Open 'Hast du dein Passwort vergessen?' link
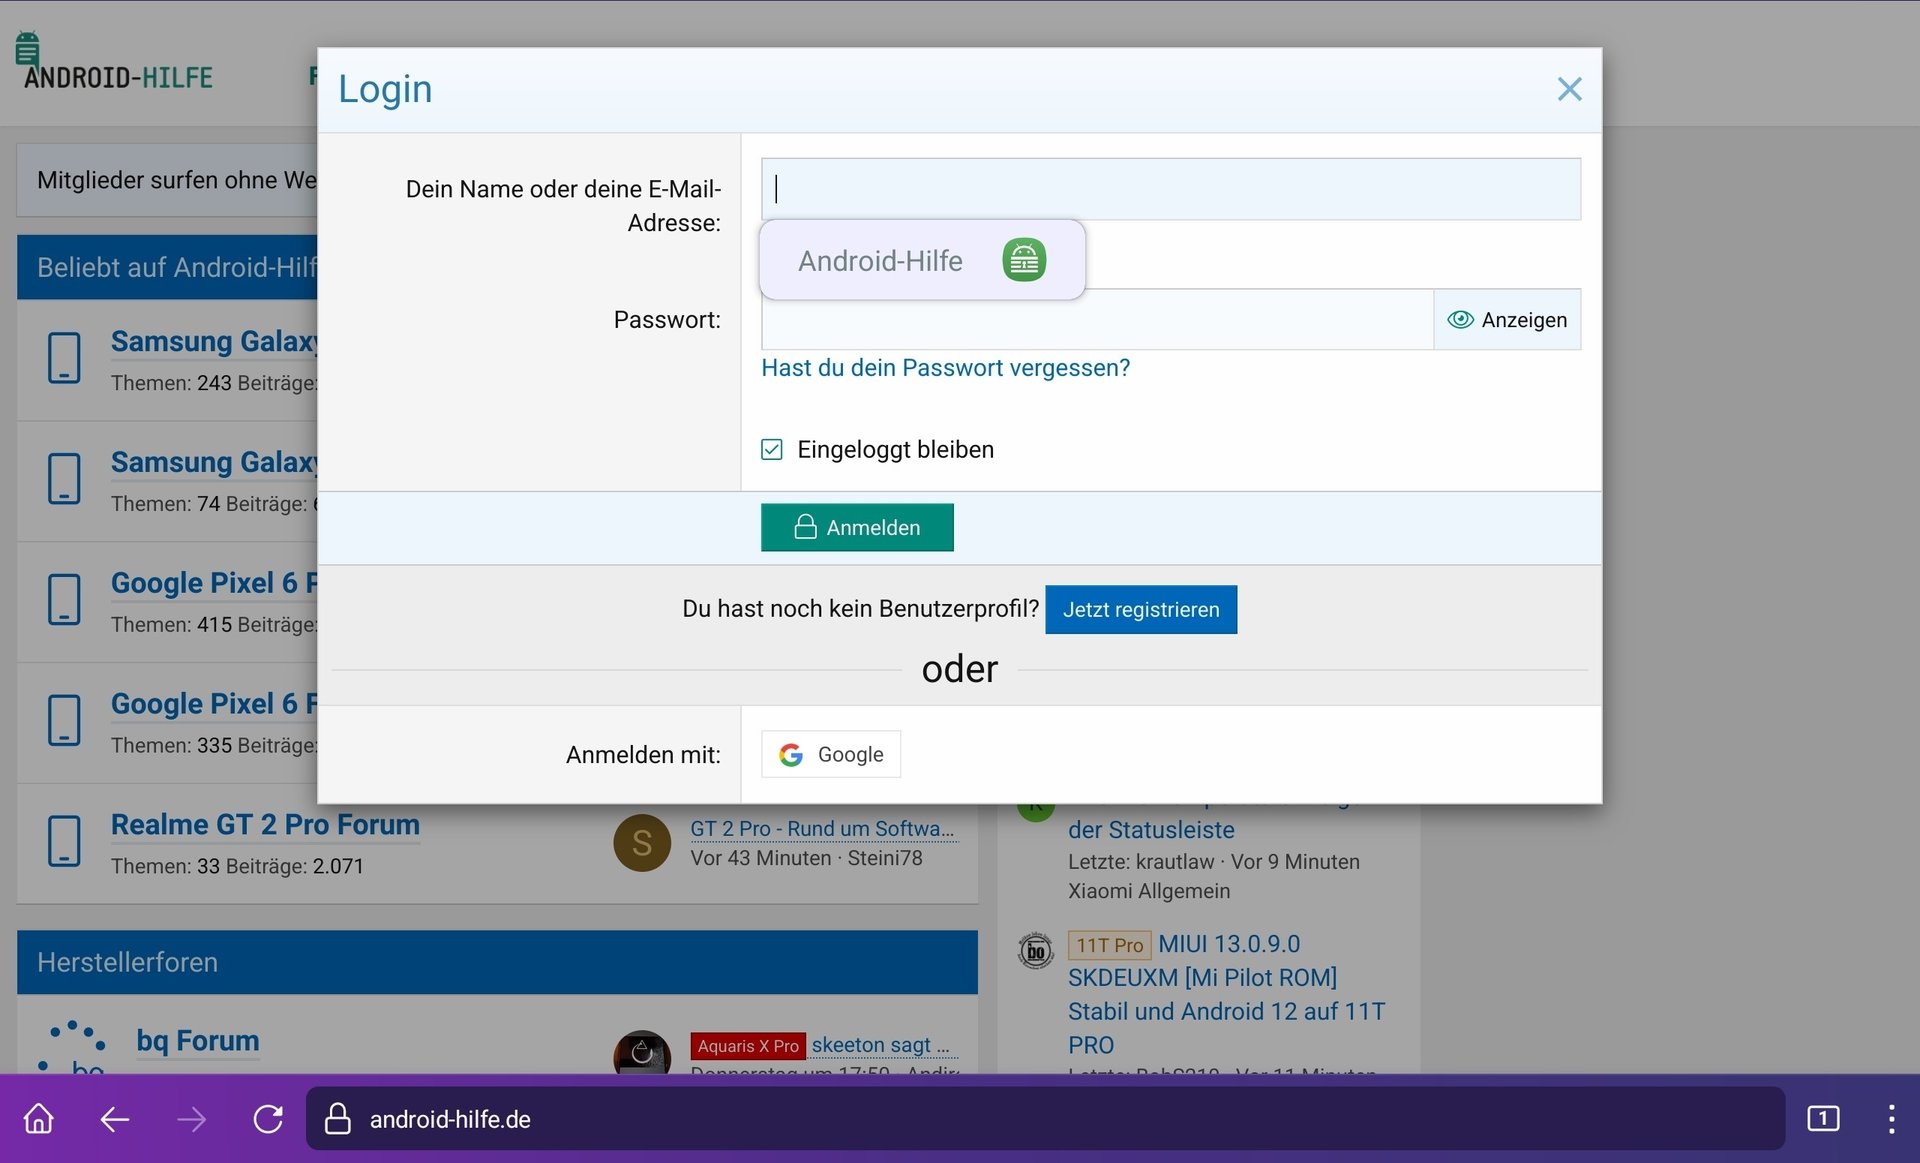The height and width of the screenshot is (1163, 1920). pyautogui.click(x=946, y=367)
